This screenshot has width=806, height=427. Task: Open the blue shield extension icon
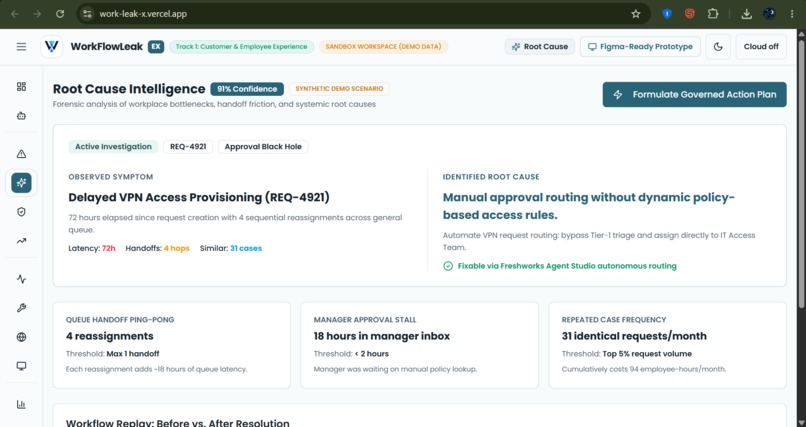(667, 14)
